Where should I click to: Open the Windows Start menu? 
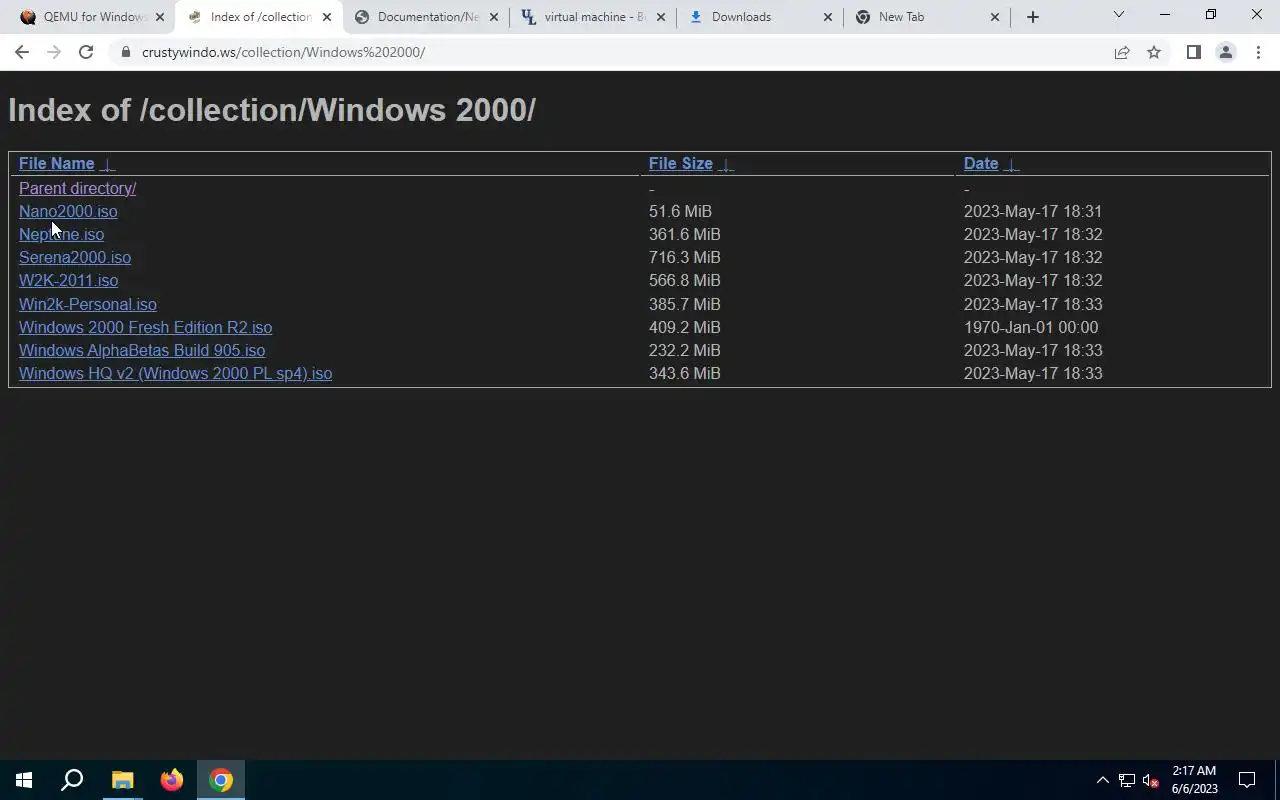click(x=24, y=780)
